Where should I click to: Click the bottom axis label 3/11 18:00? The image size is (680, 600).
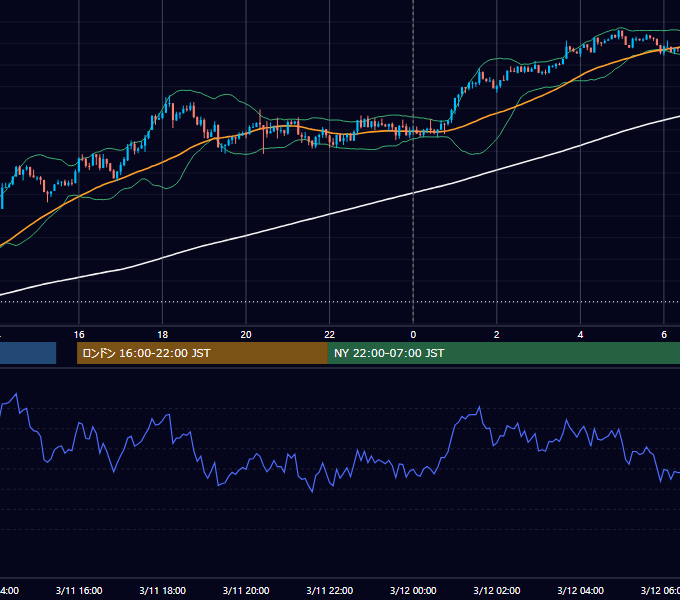[x=163, y=590]
